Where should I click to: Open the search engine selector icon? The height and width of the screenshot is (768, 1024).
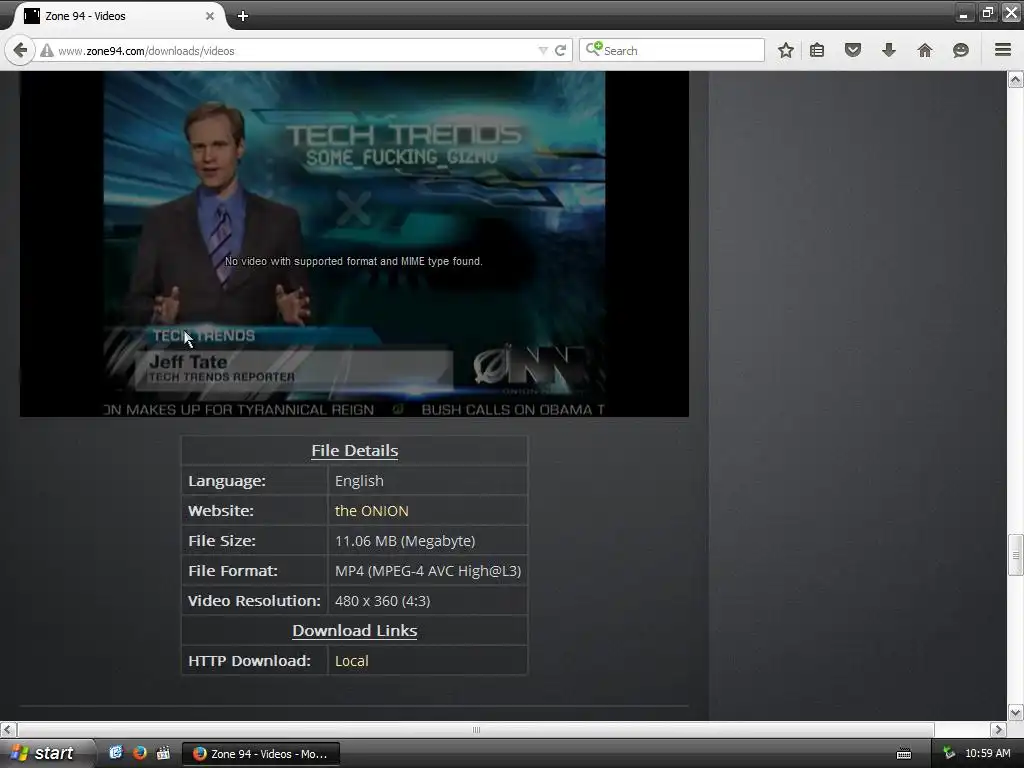[593, 49]
